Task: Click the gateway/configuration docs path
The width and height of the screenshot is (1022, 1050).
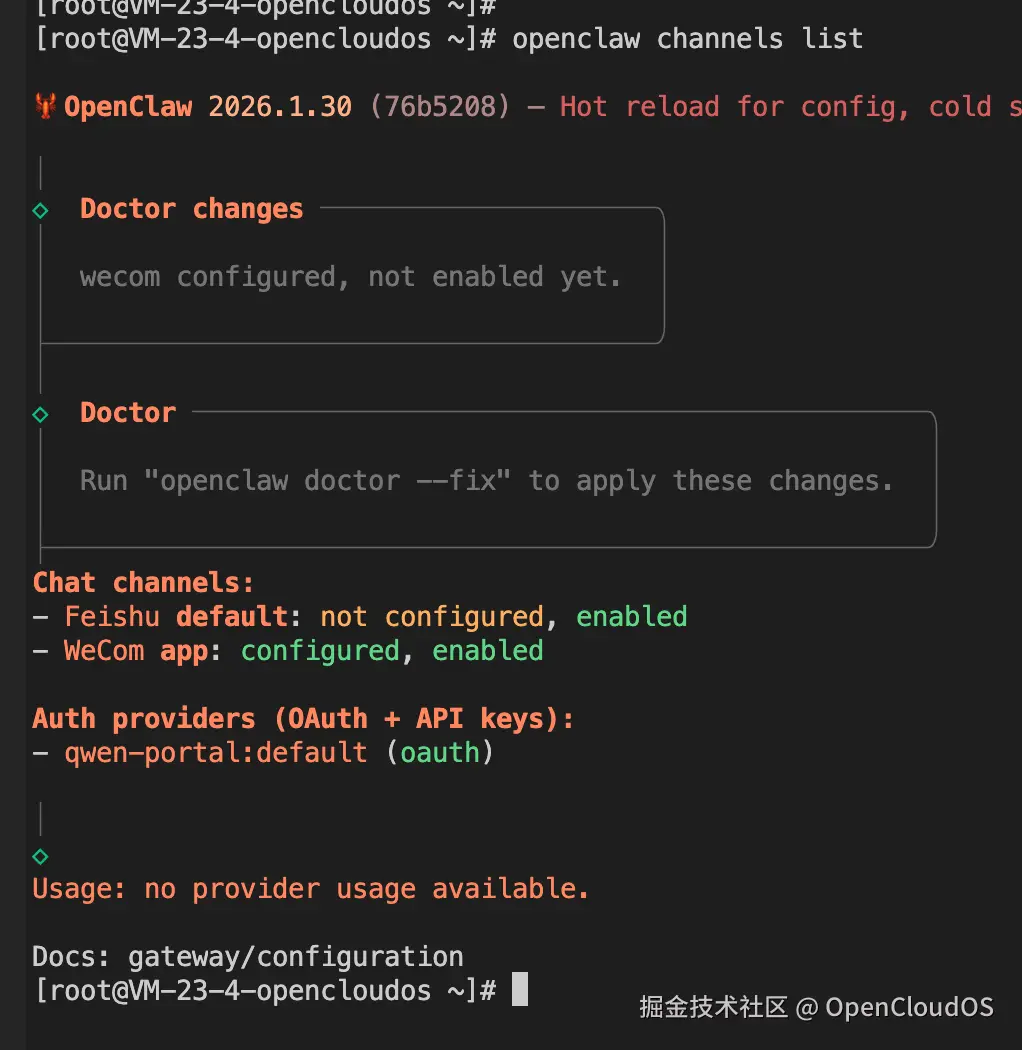Action: tap(295, 957)
